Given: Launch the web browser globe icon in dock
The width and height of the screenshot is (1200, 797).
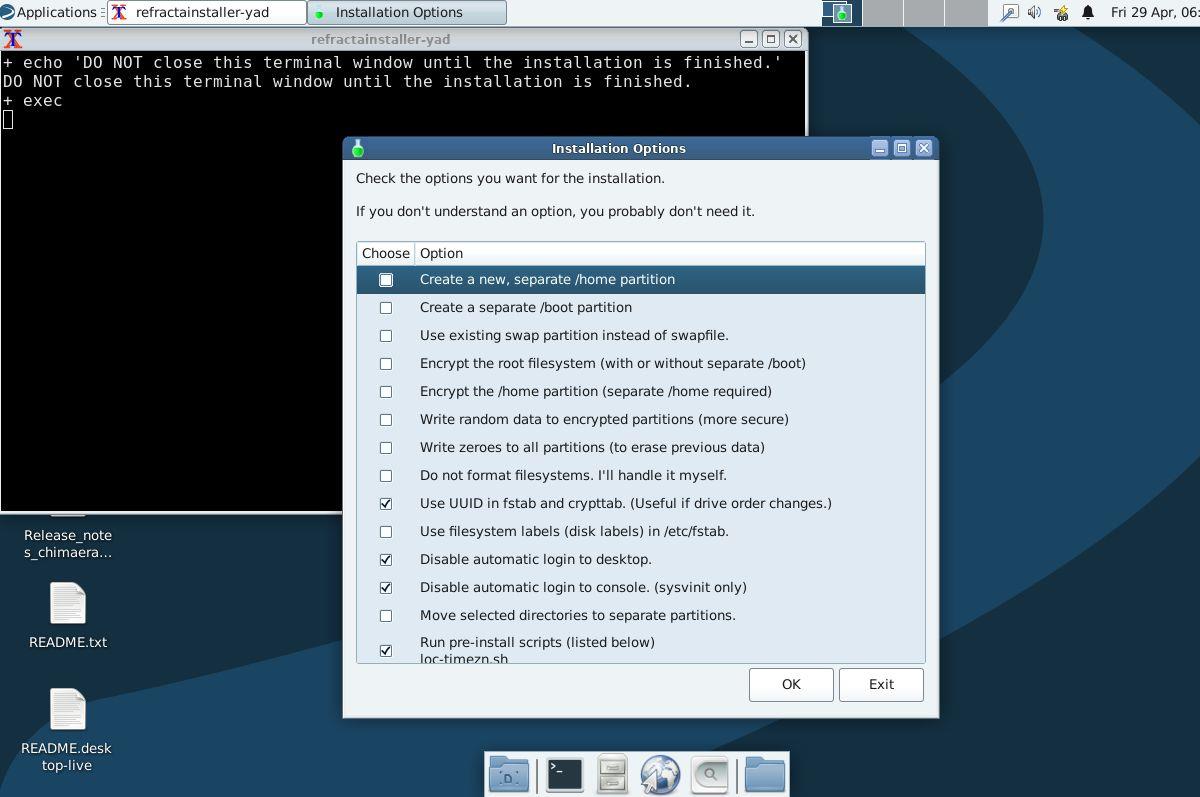Looking at the screenshot, I should [x=661, y=774].
